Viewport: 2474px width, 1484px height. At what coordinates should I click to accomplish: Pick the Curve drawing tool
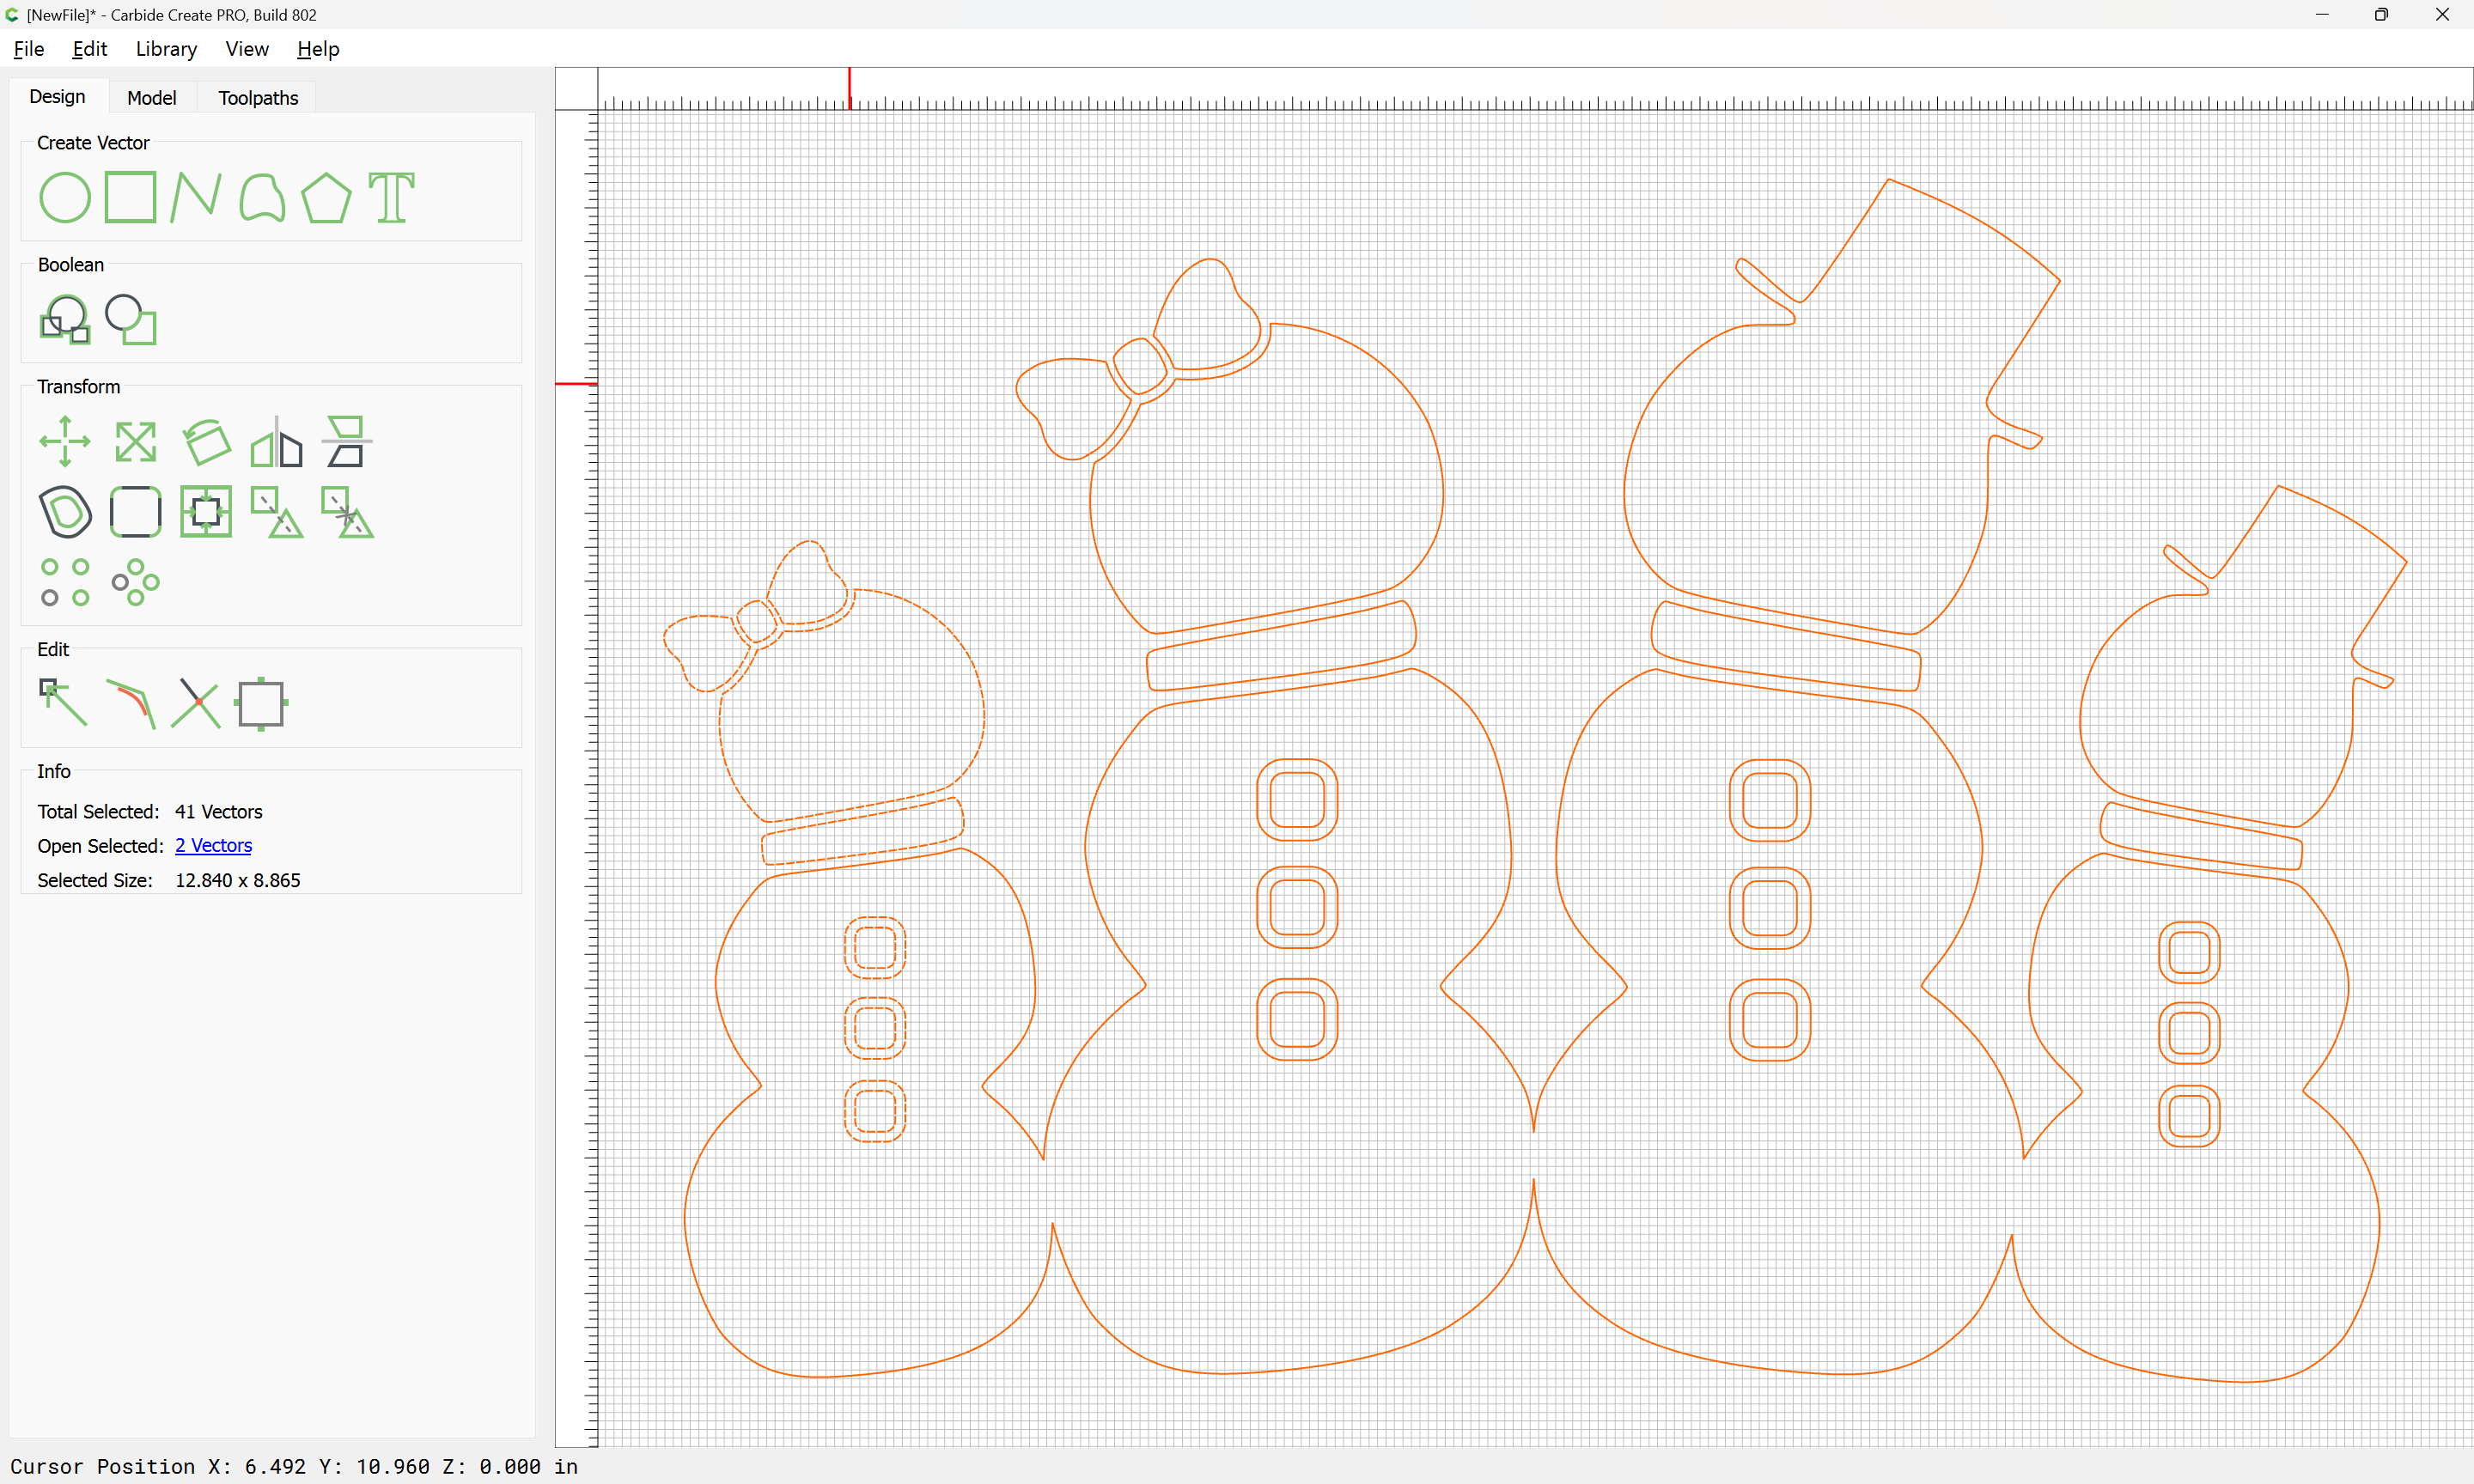pos(262,197)
